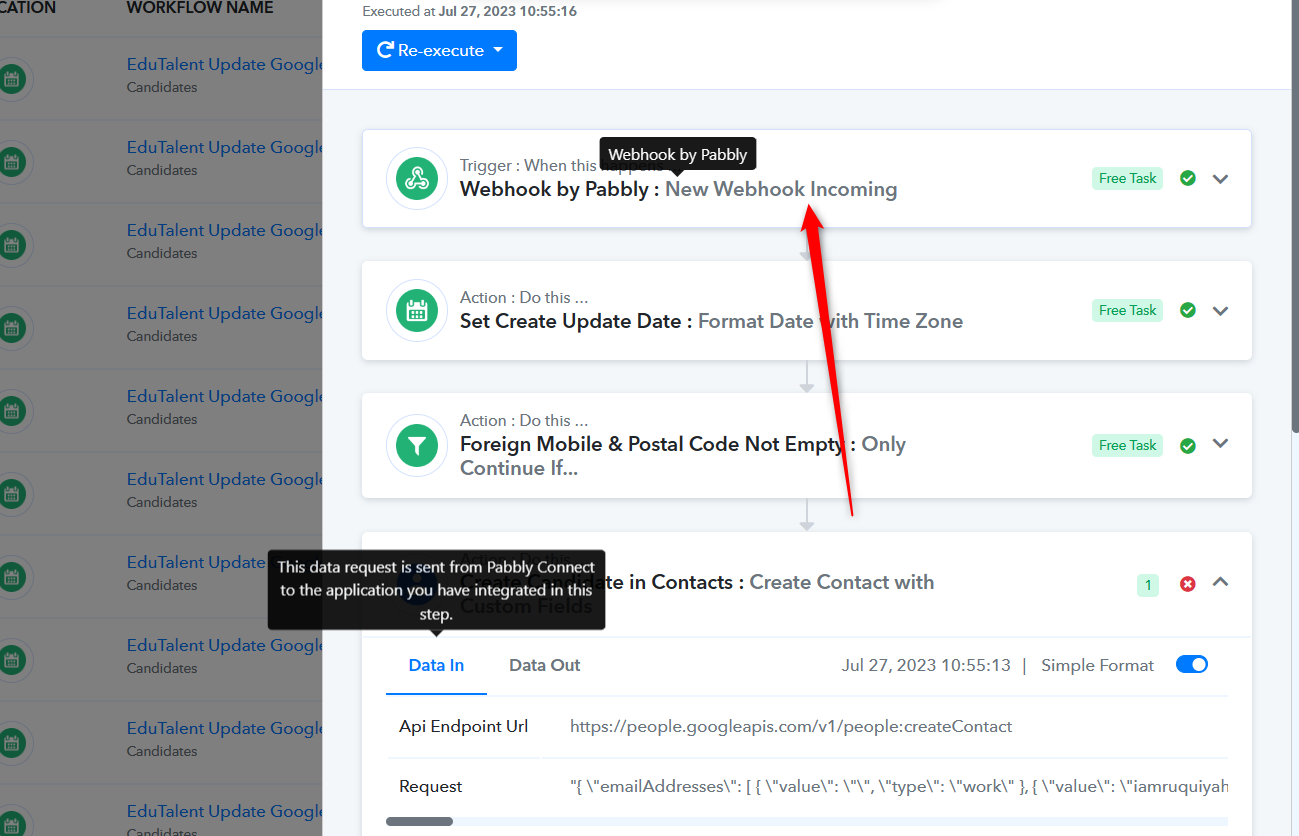Click the Jul 27, 2023 10:55:13 timestamp
This screenshot has width=1299, height=836.
click(926, 665)
